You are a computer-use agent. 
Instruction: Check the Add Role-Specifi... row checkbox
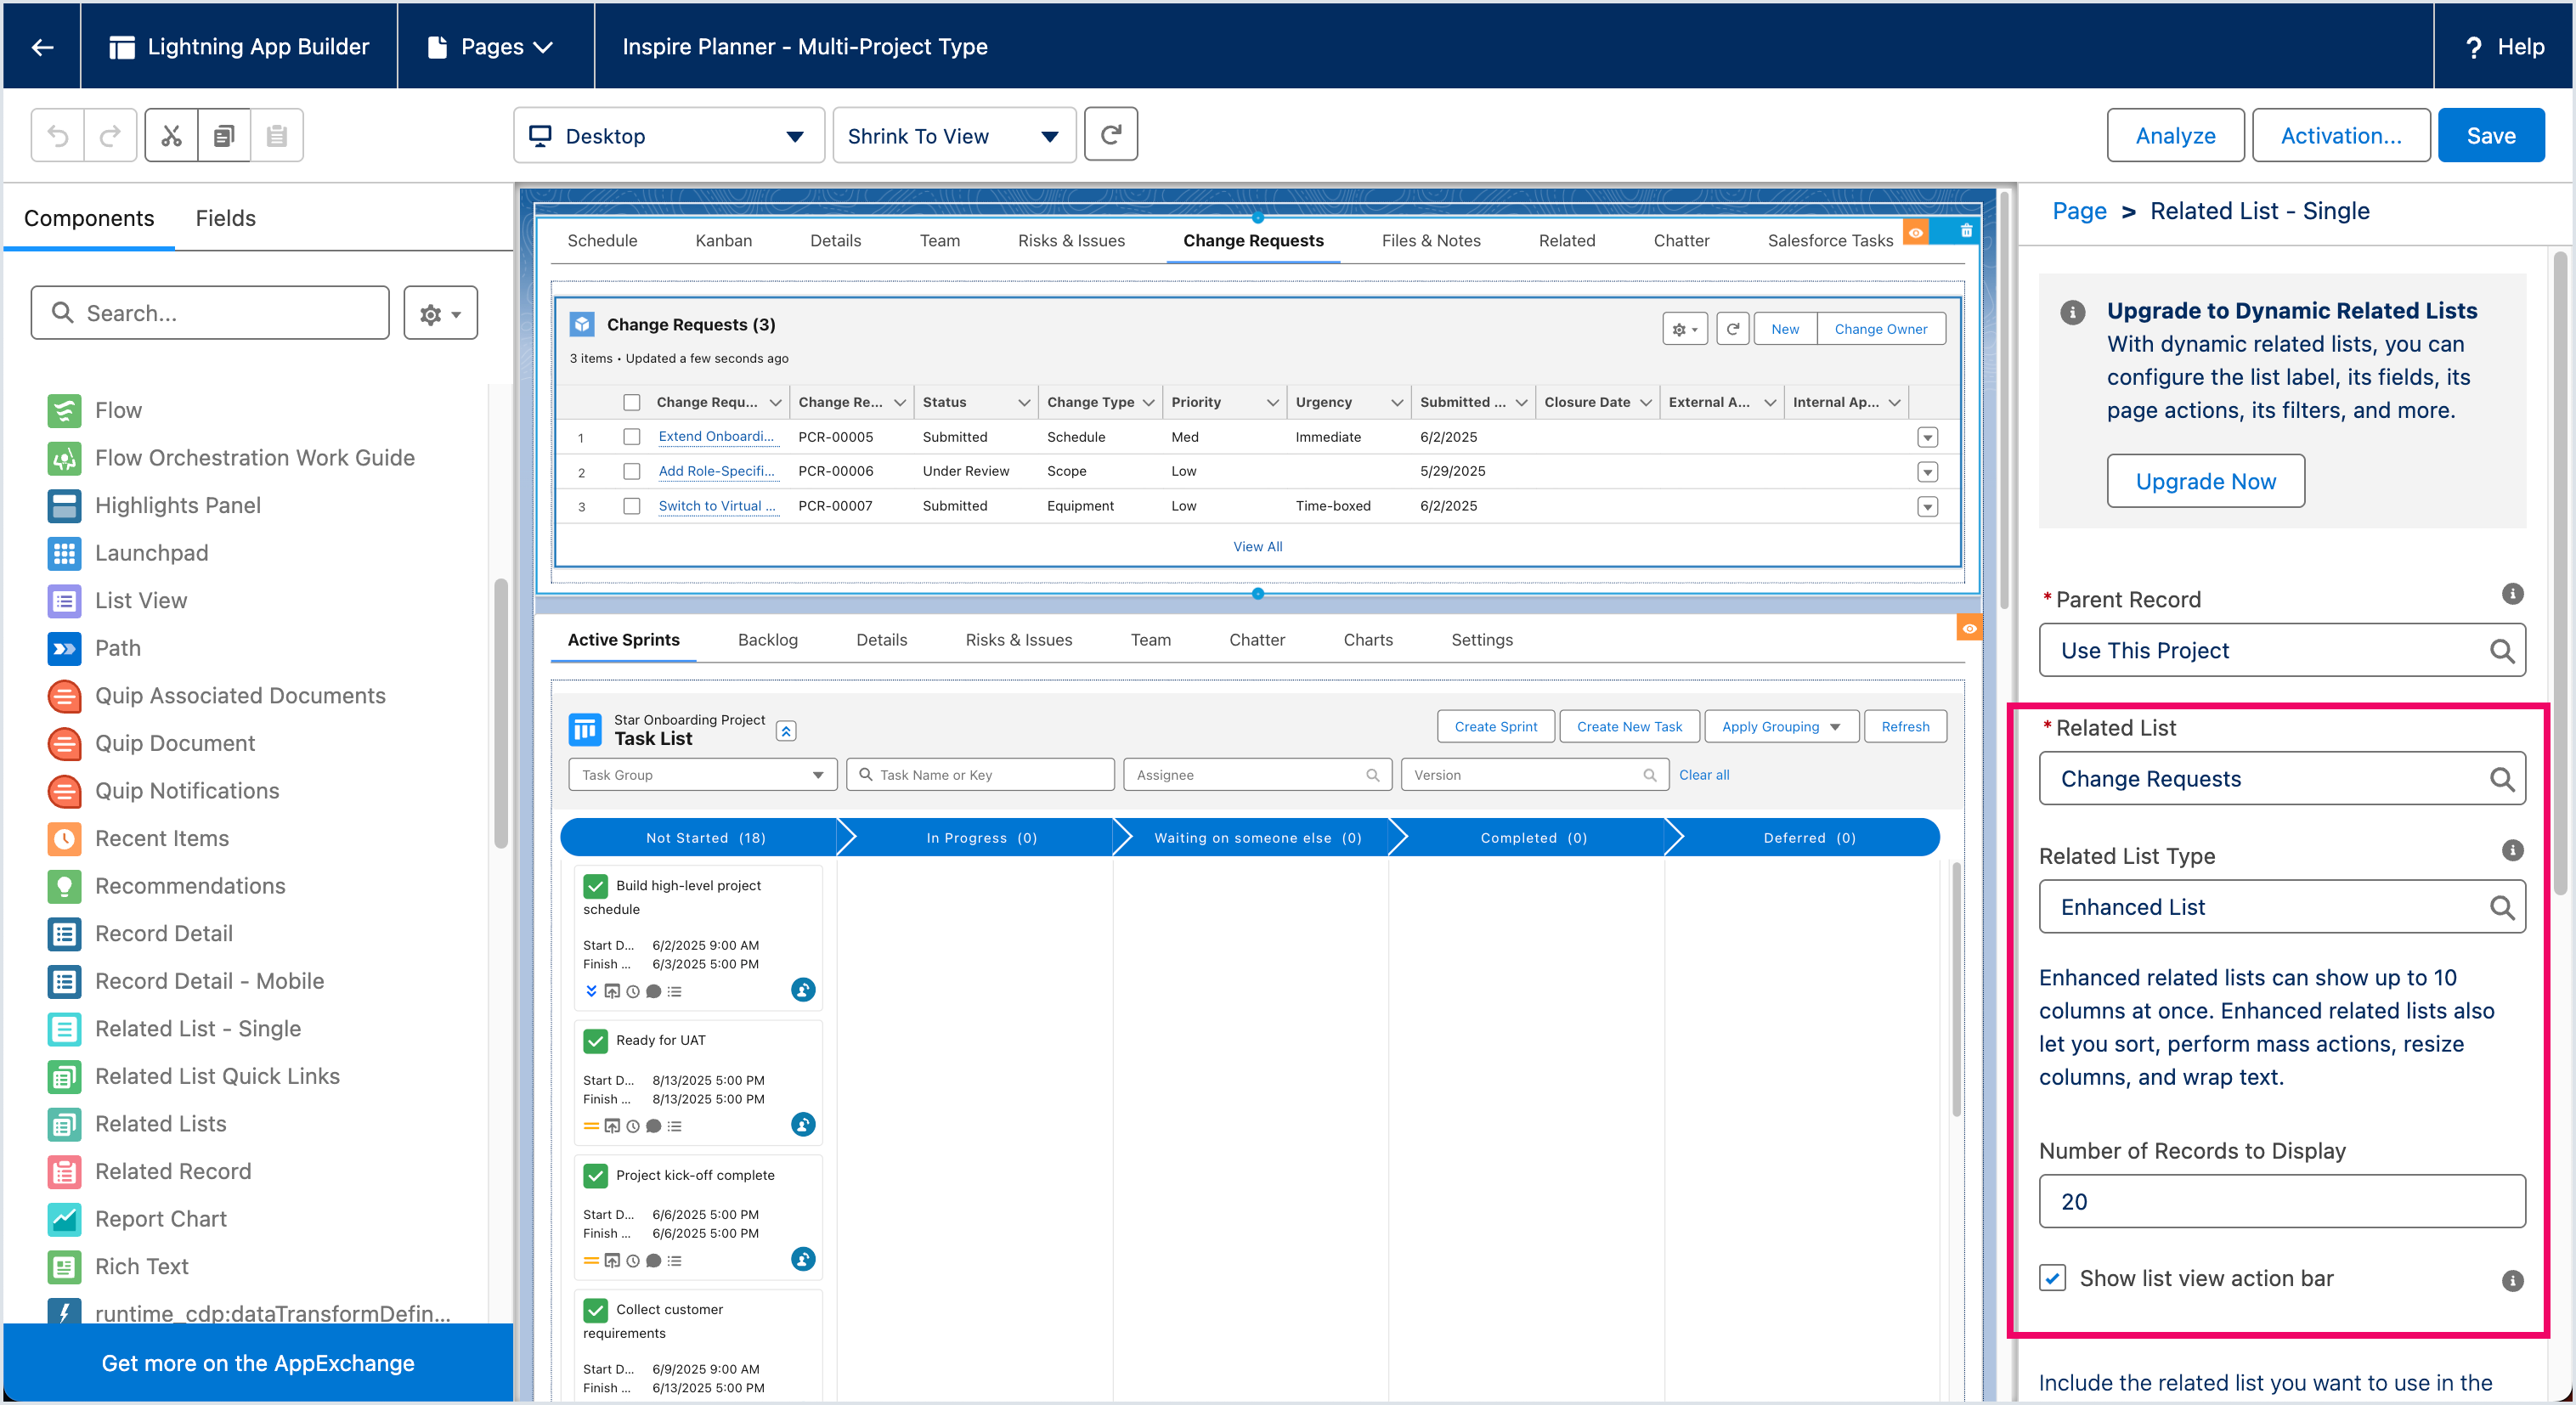point(631,471)
